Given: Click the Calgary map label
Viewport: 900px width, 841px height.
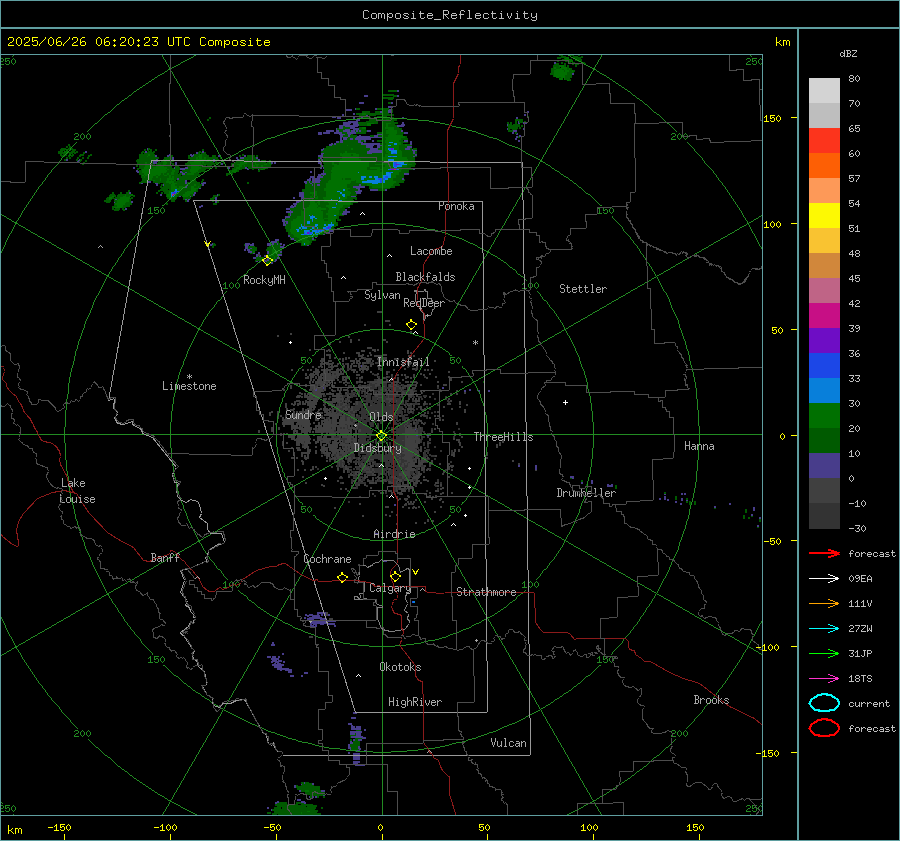Looking at the screenshot, I should pos(390,588).
